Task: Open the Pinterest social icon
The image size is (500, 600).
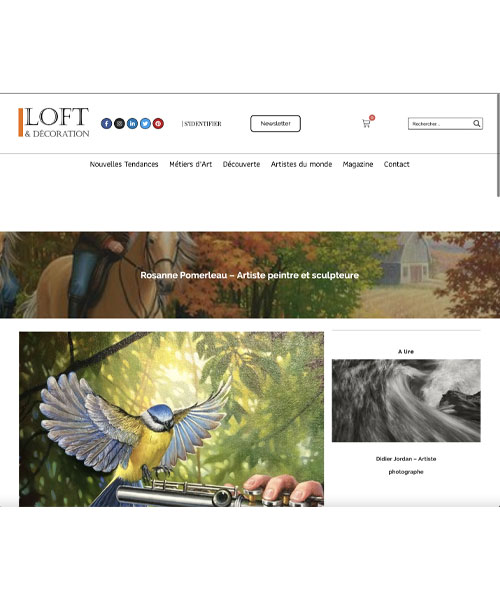Action: [x=158, y=124]
